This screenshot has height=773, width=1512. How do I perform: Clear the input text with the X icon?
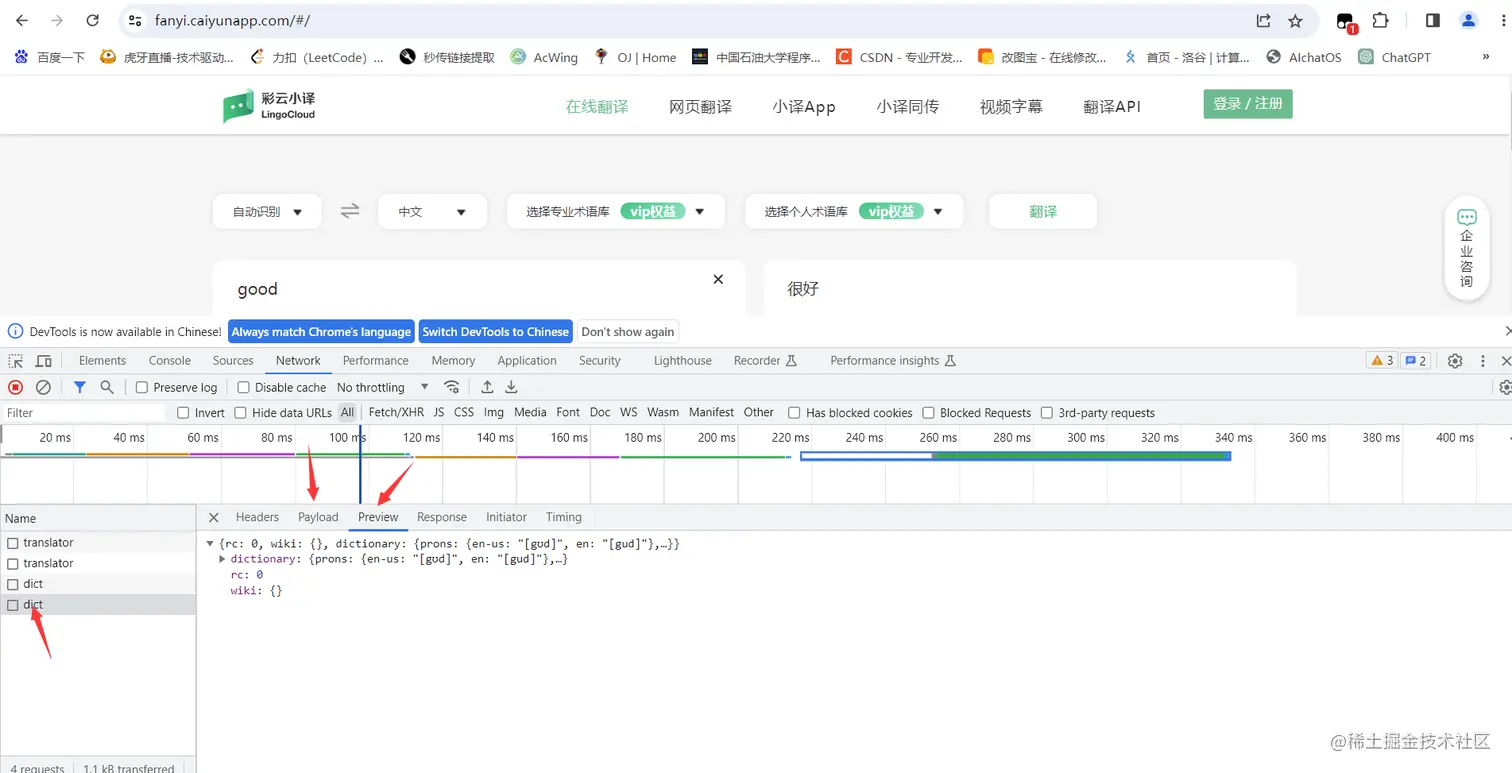click(718, 279)
